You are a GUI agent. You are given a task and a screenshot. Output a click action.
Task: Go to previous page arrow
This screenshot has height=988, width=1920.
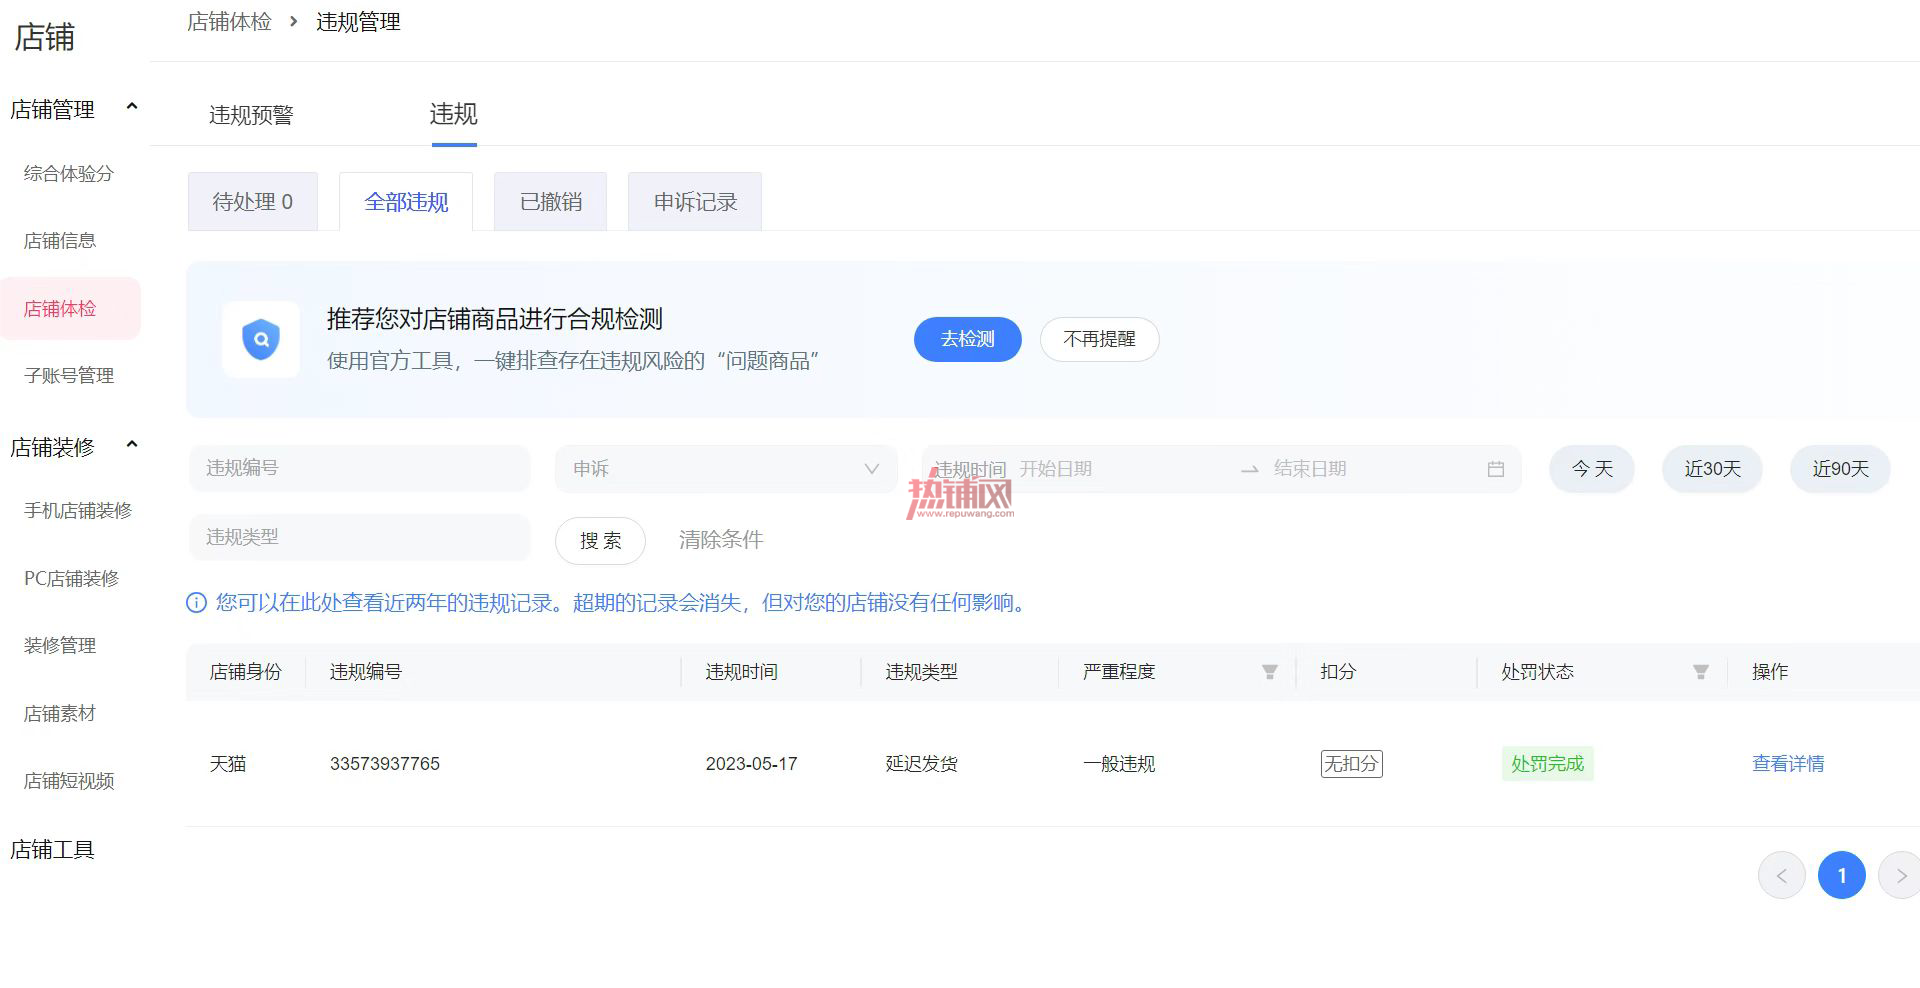pos(1782,876)
